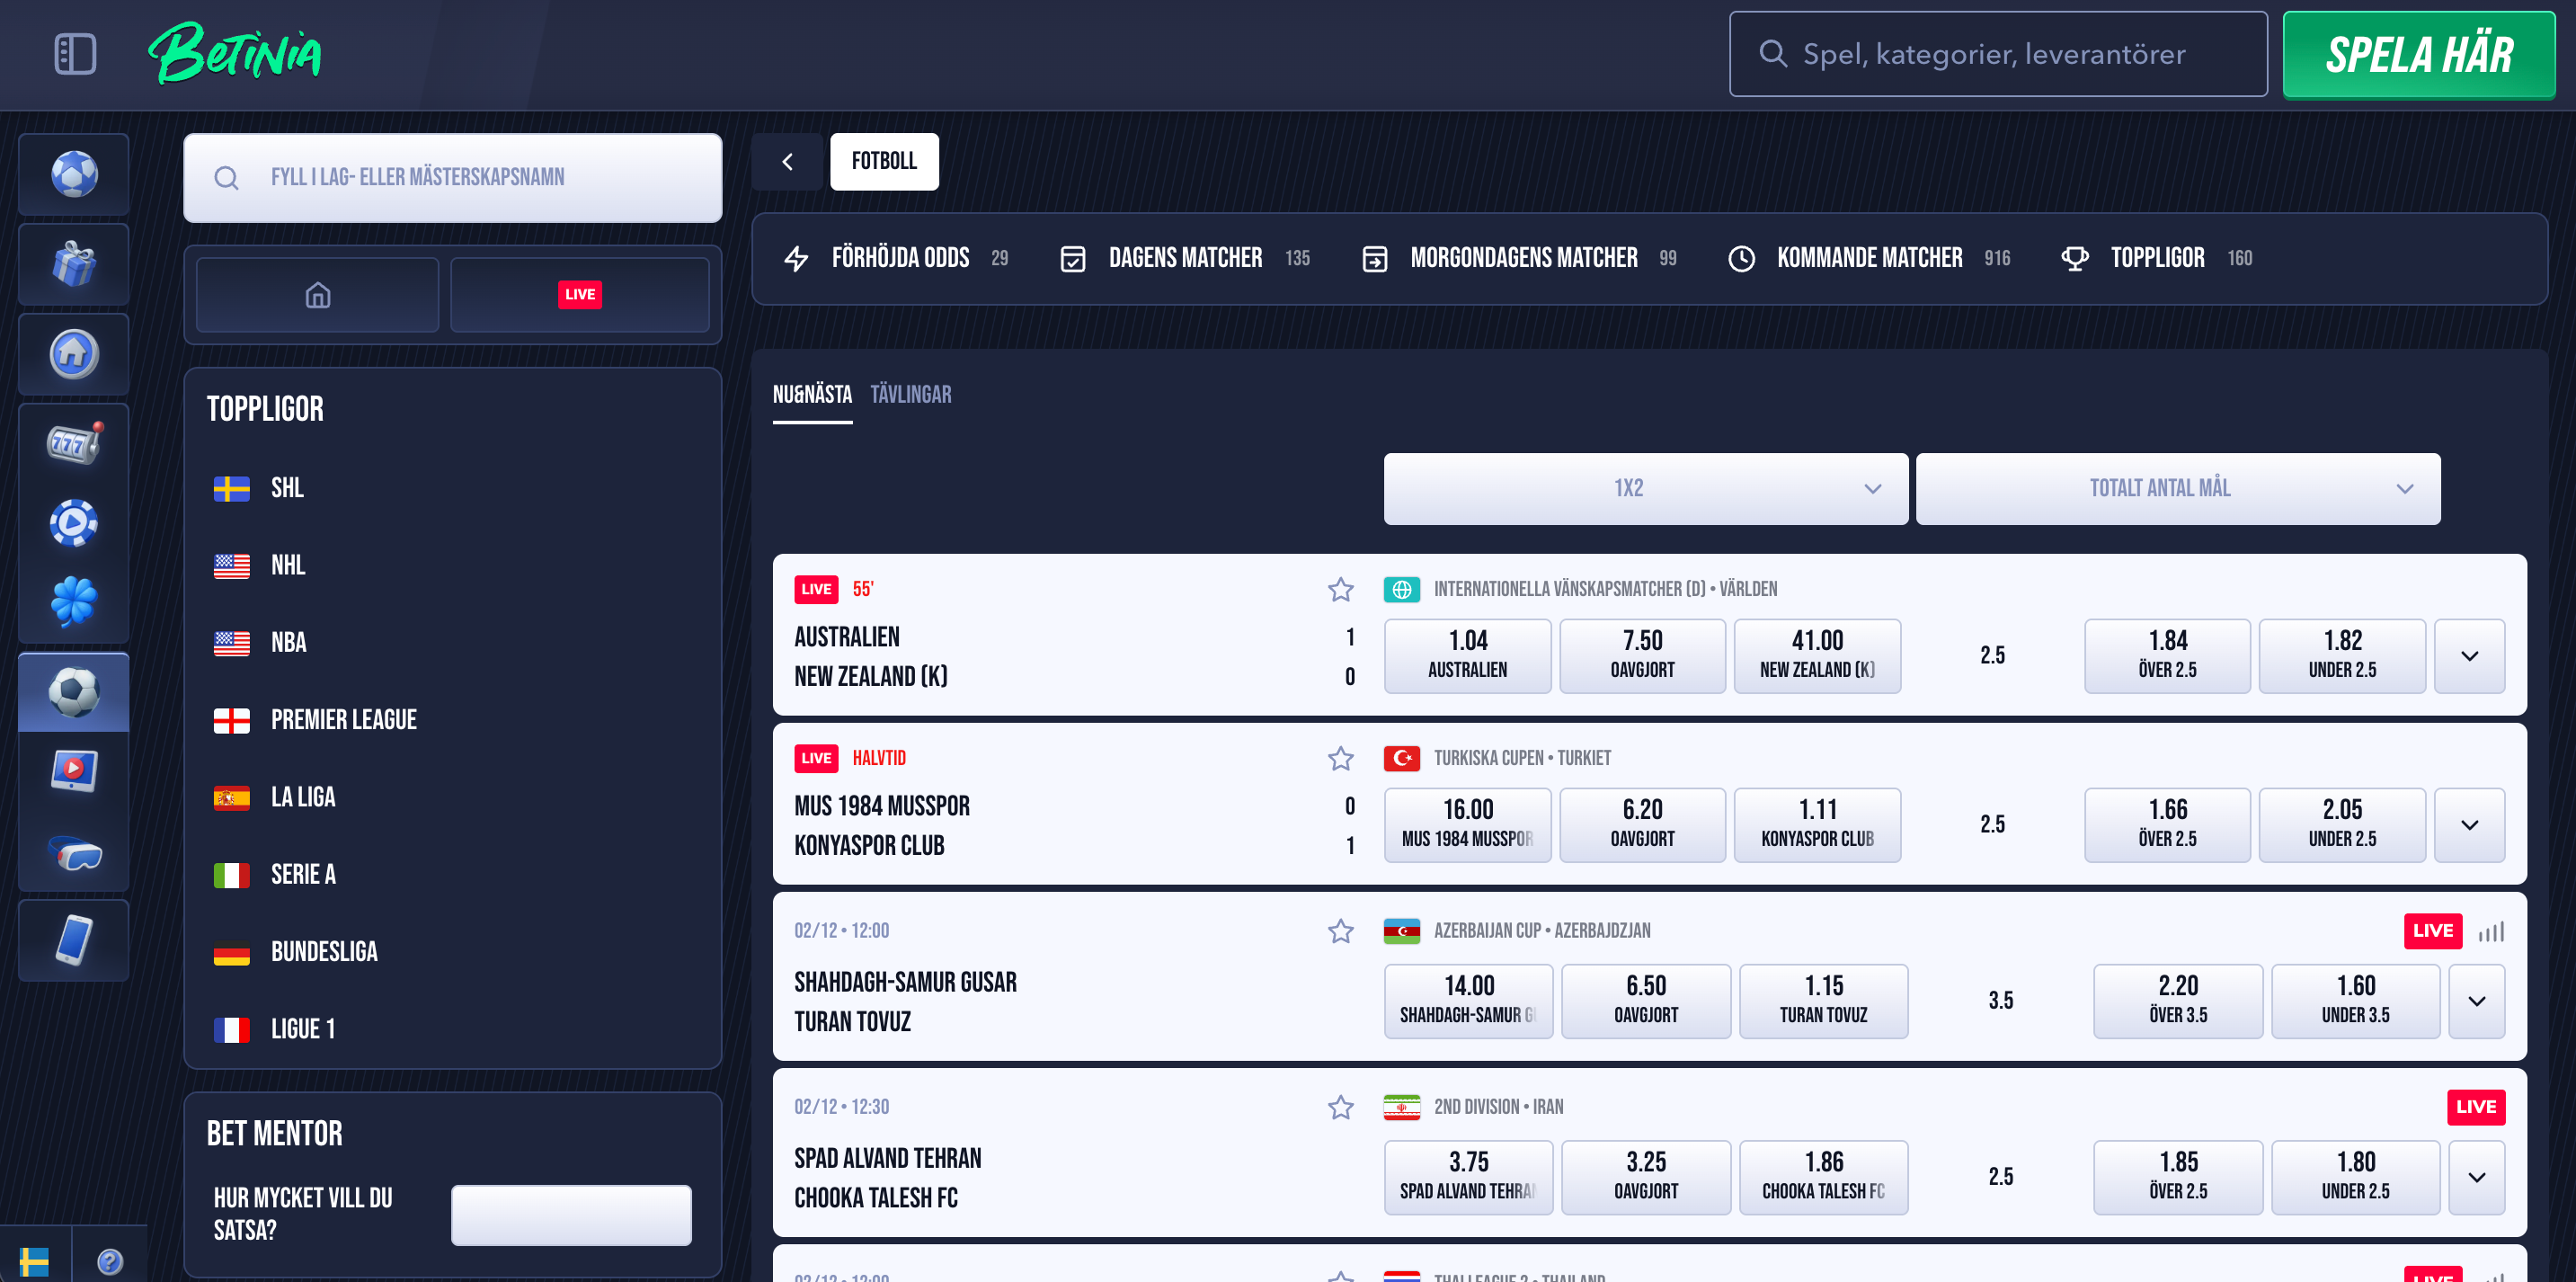Open the mobile phone app icon
The width and height of the screenshot is (2576, 1282).
(73, 940)
